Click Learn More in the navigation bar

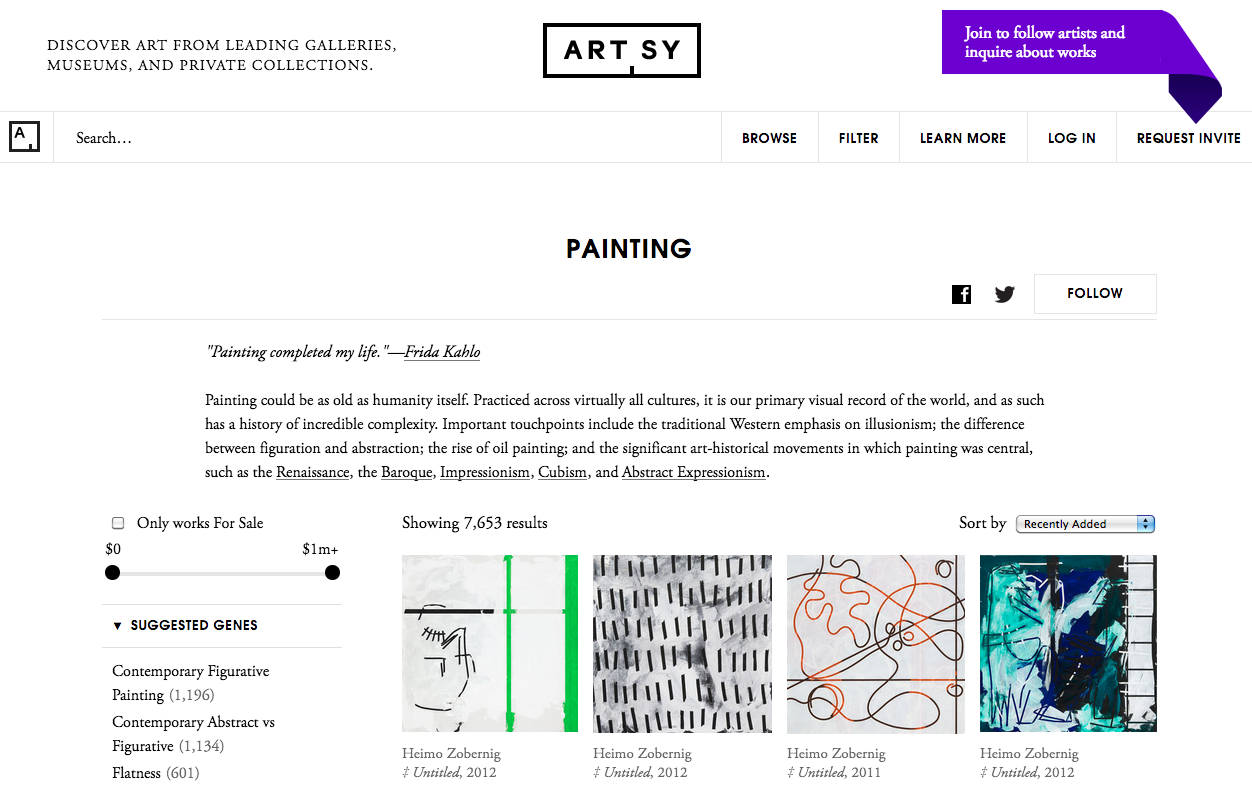click(x=962, y=138)
